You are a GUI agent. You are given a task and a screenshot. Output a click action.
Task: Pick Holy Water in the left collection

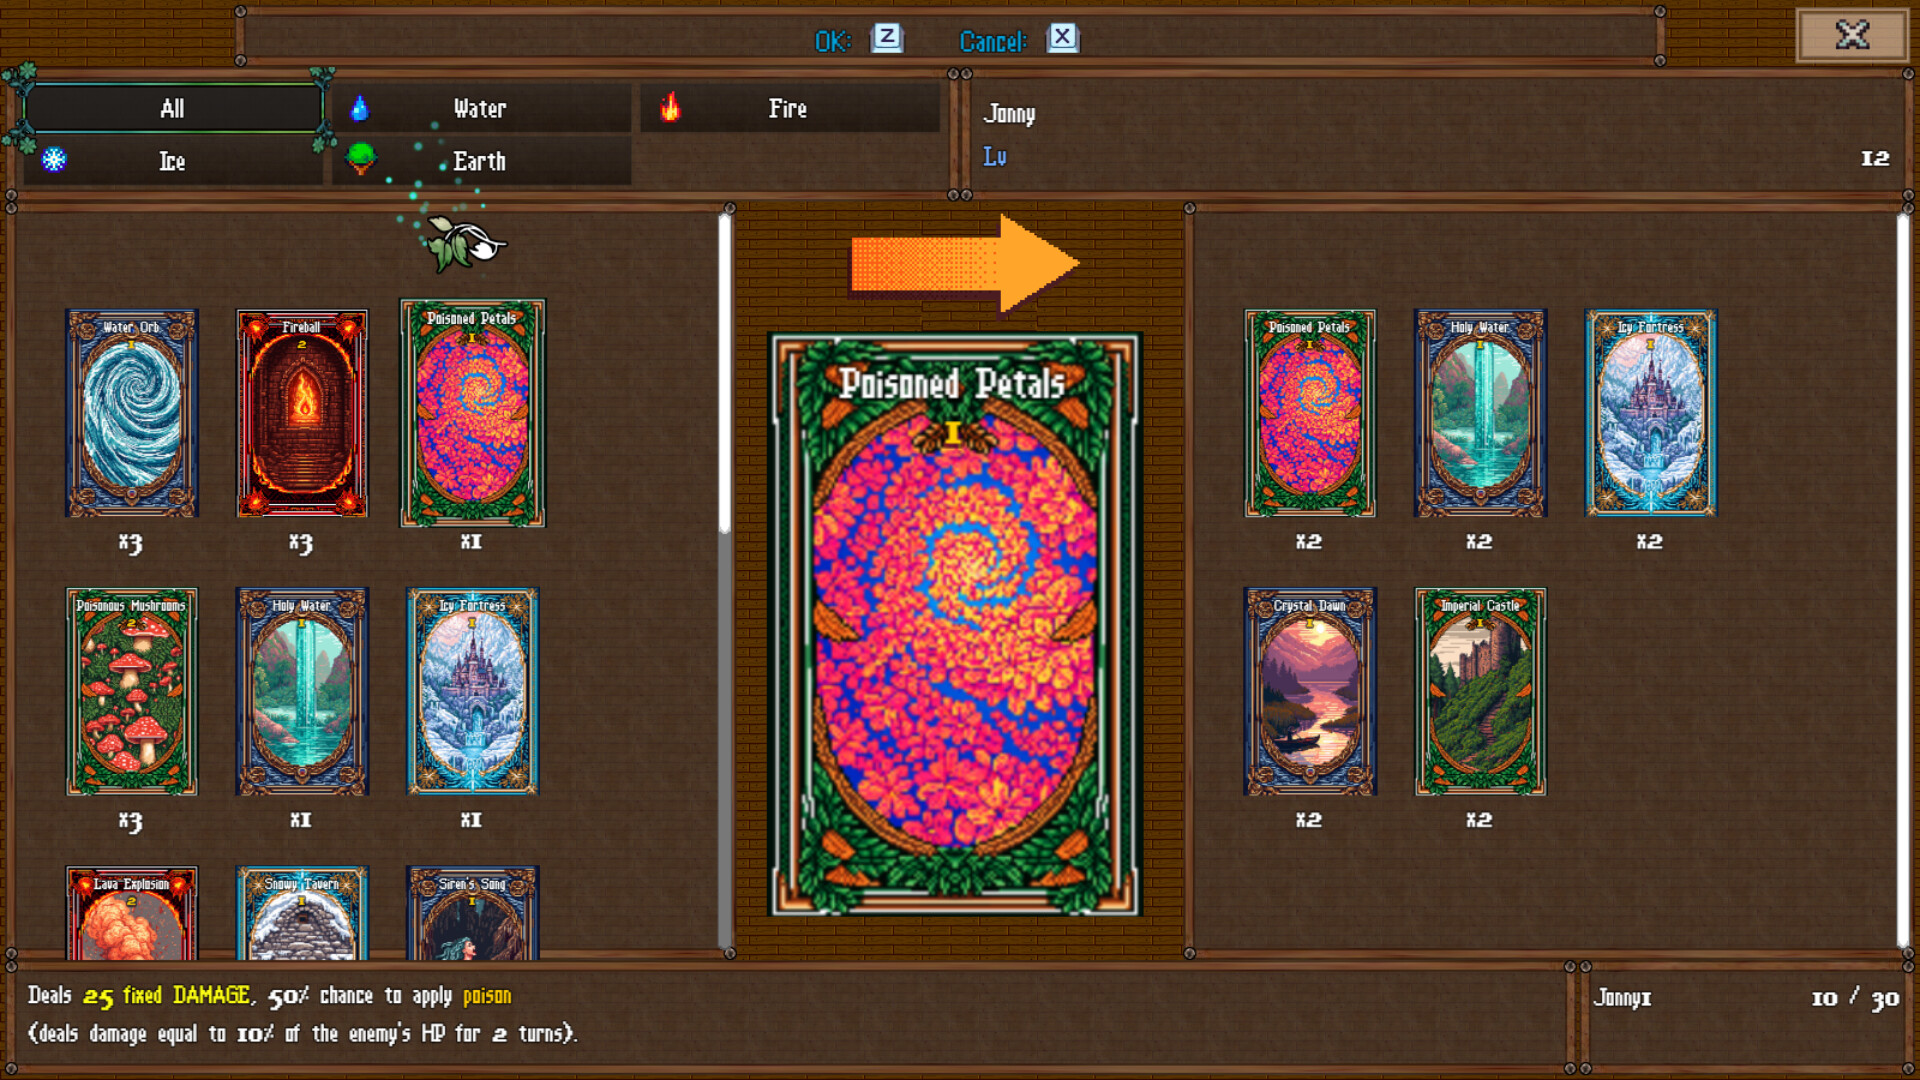pyautogui.click(x=302, y=691)
